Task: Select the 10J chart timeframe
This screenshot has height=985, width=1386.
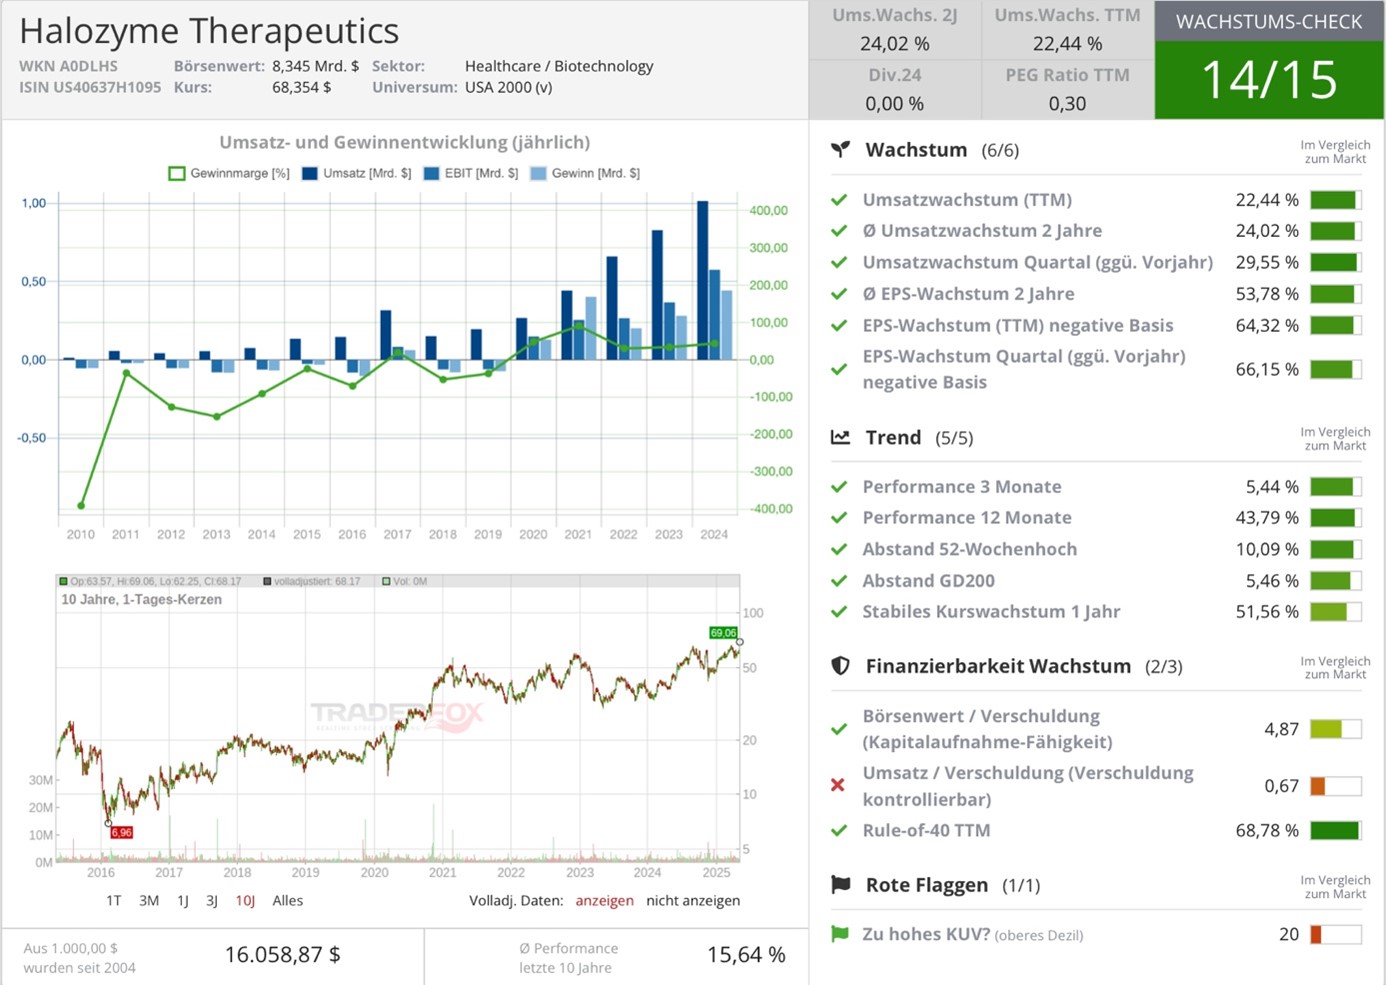Action: pos(245,900)
